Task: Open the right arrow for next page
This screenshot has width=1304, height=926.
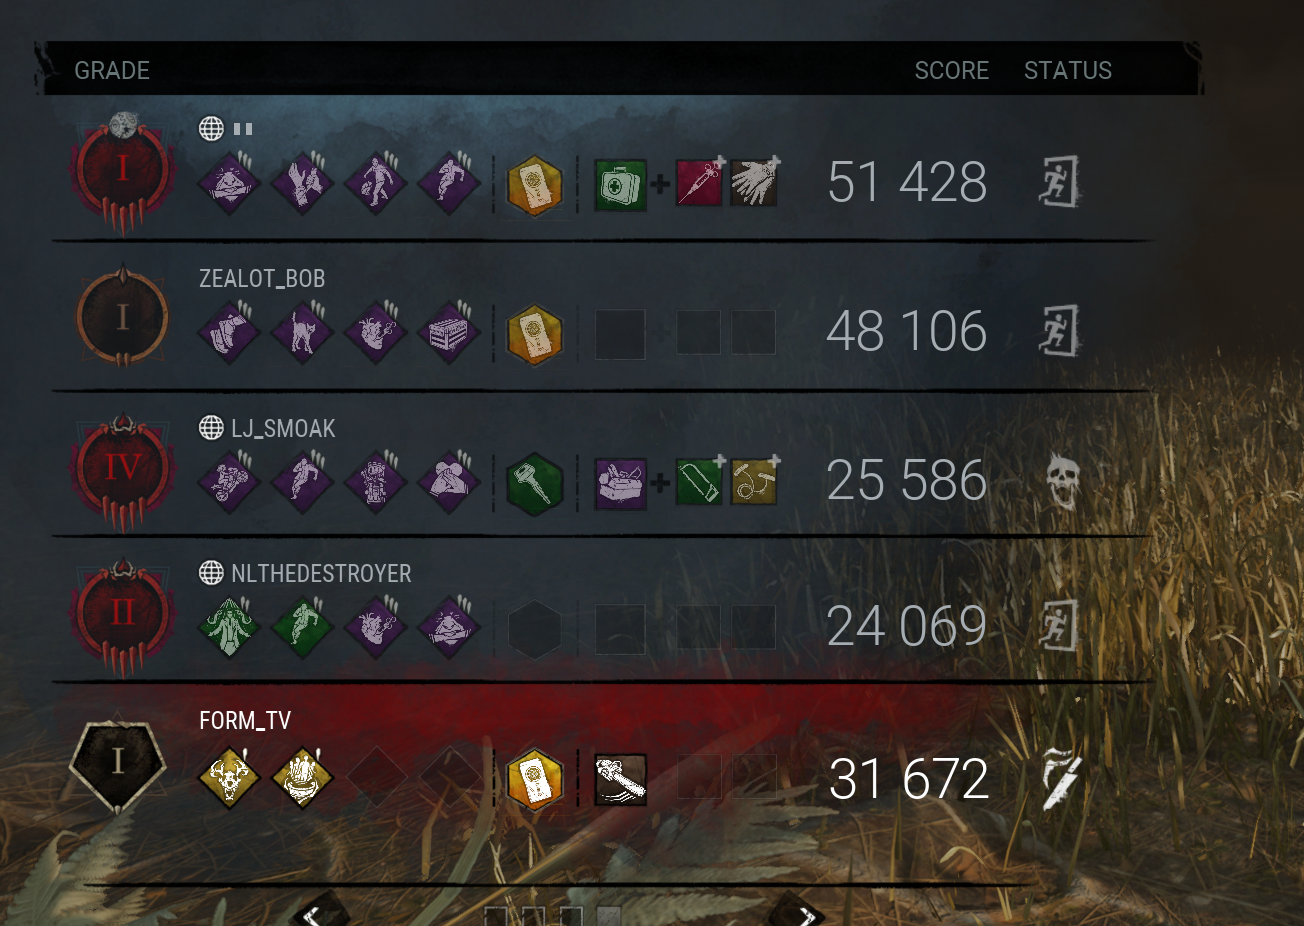Action: pos(797,913)
